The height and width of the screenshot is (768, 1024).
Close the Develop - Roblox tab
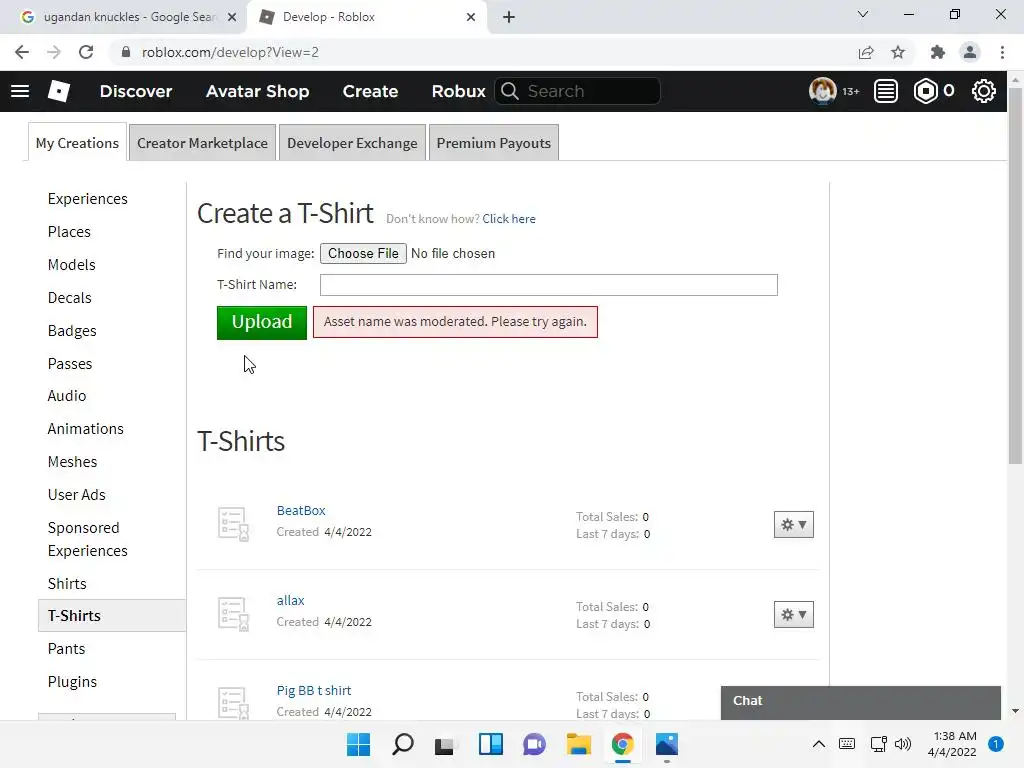click(x=471, y=17)
